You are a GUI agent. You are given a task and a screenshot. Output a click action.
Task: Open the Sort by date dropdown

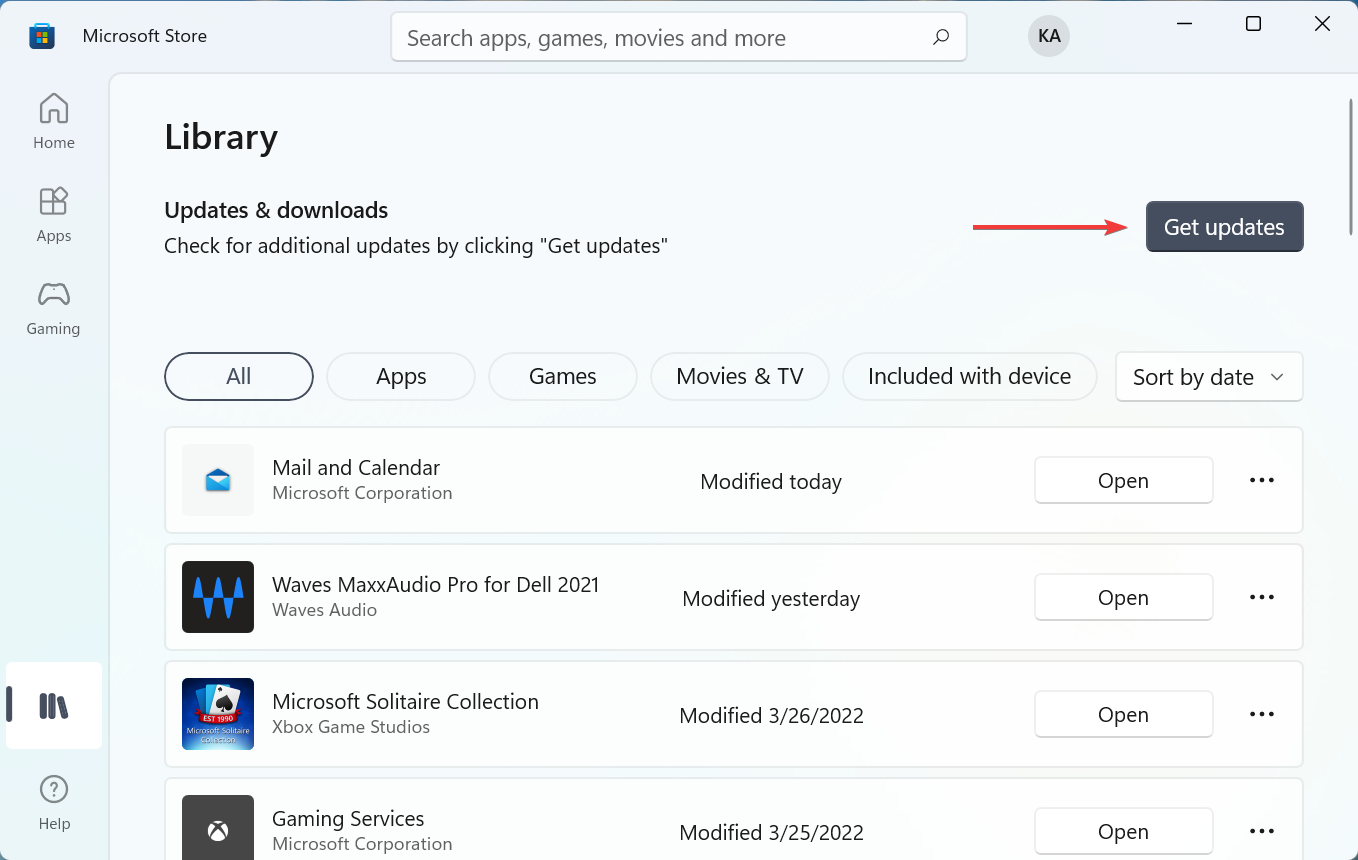pos(1208,376)
